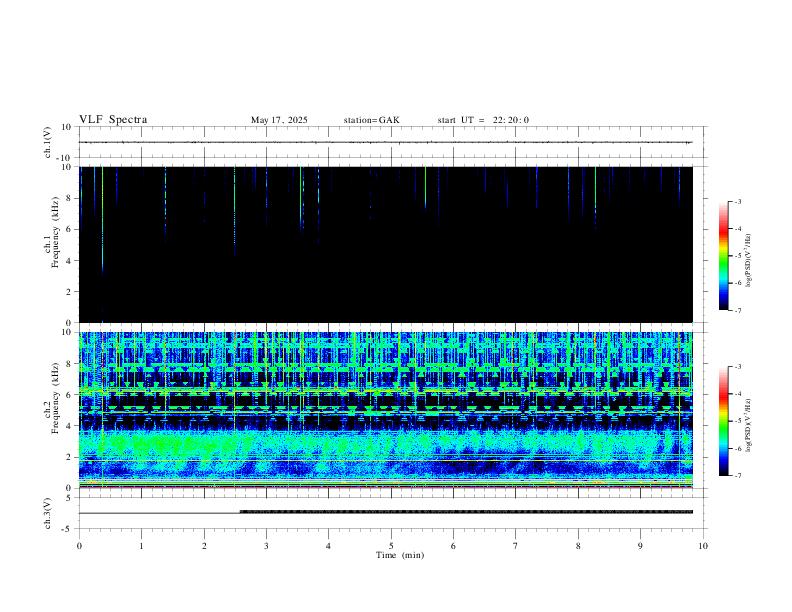
Task: Click the "-7" tick on ch.2 colorbar
Action: 737,476
